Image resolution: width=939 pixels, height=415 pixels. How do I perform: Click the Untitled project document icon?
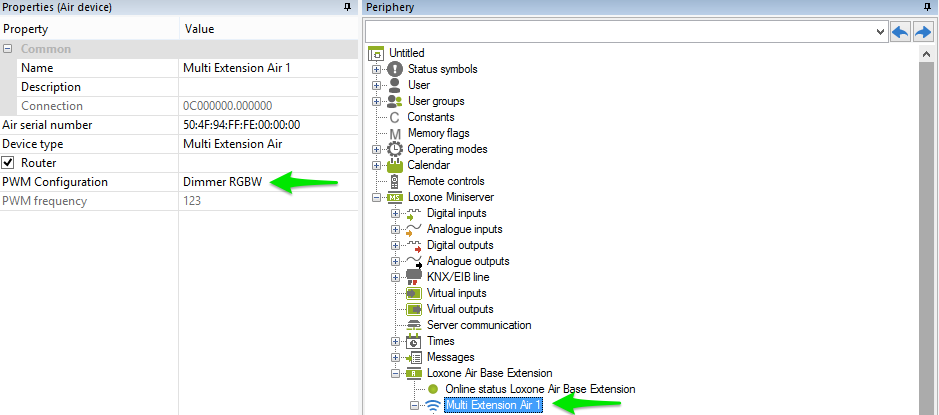click(x=376, y=53)
